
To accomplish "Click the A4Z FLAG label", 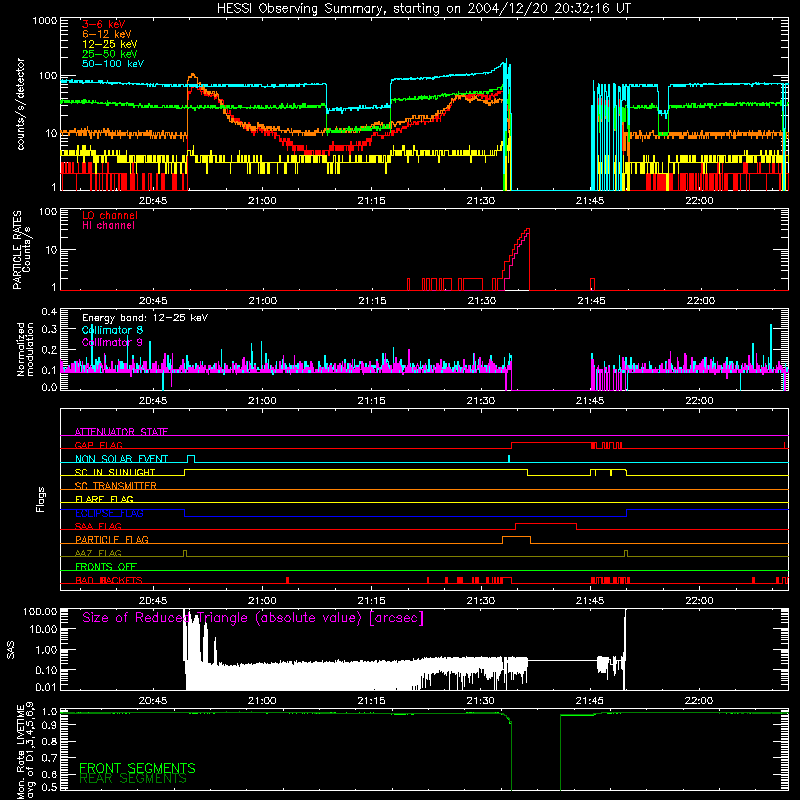I will coord(98,553).
